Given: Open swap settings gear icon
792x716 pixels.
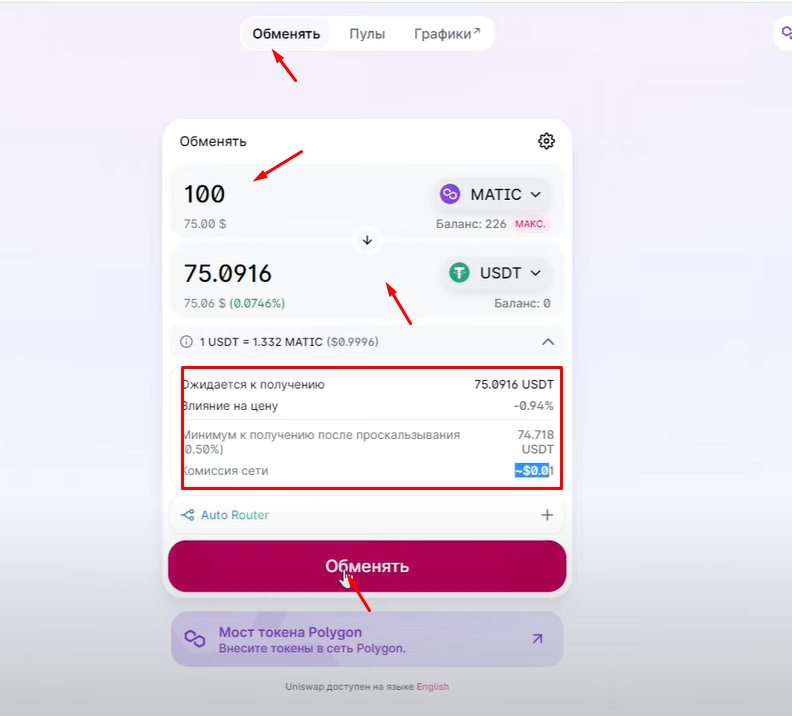Looking at the screenshot, I should (546, 141).
